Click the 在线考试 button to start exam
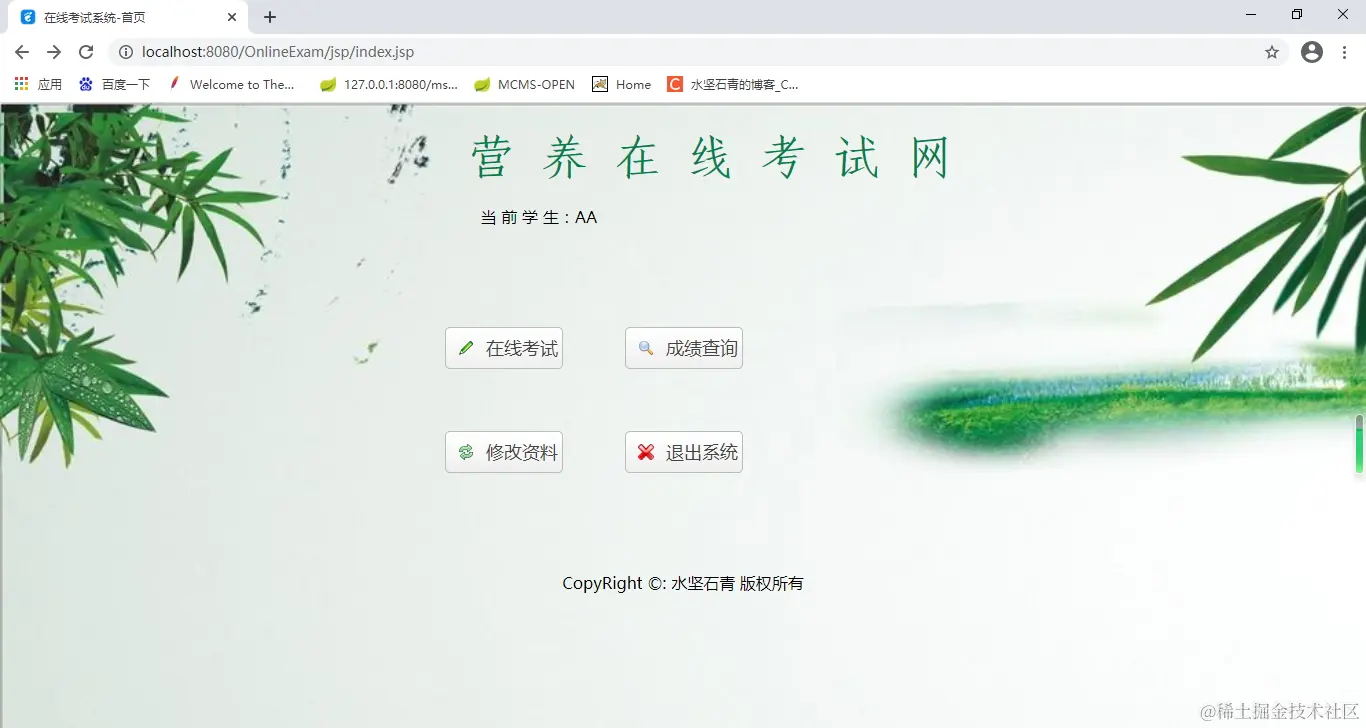 tap(503, 347)
